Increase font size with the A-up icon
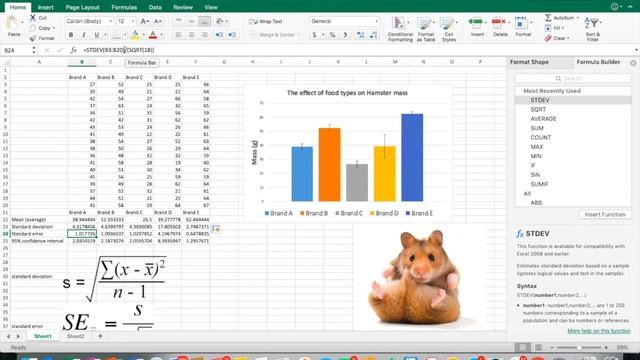The width and height of the screenshot is (640, 360). (x=144, y=21)
